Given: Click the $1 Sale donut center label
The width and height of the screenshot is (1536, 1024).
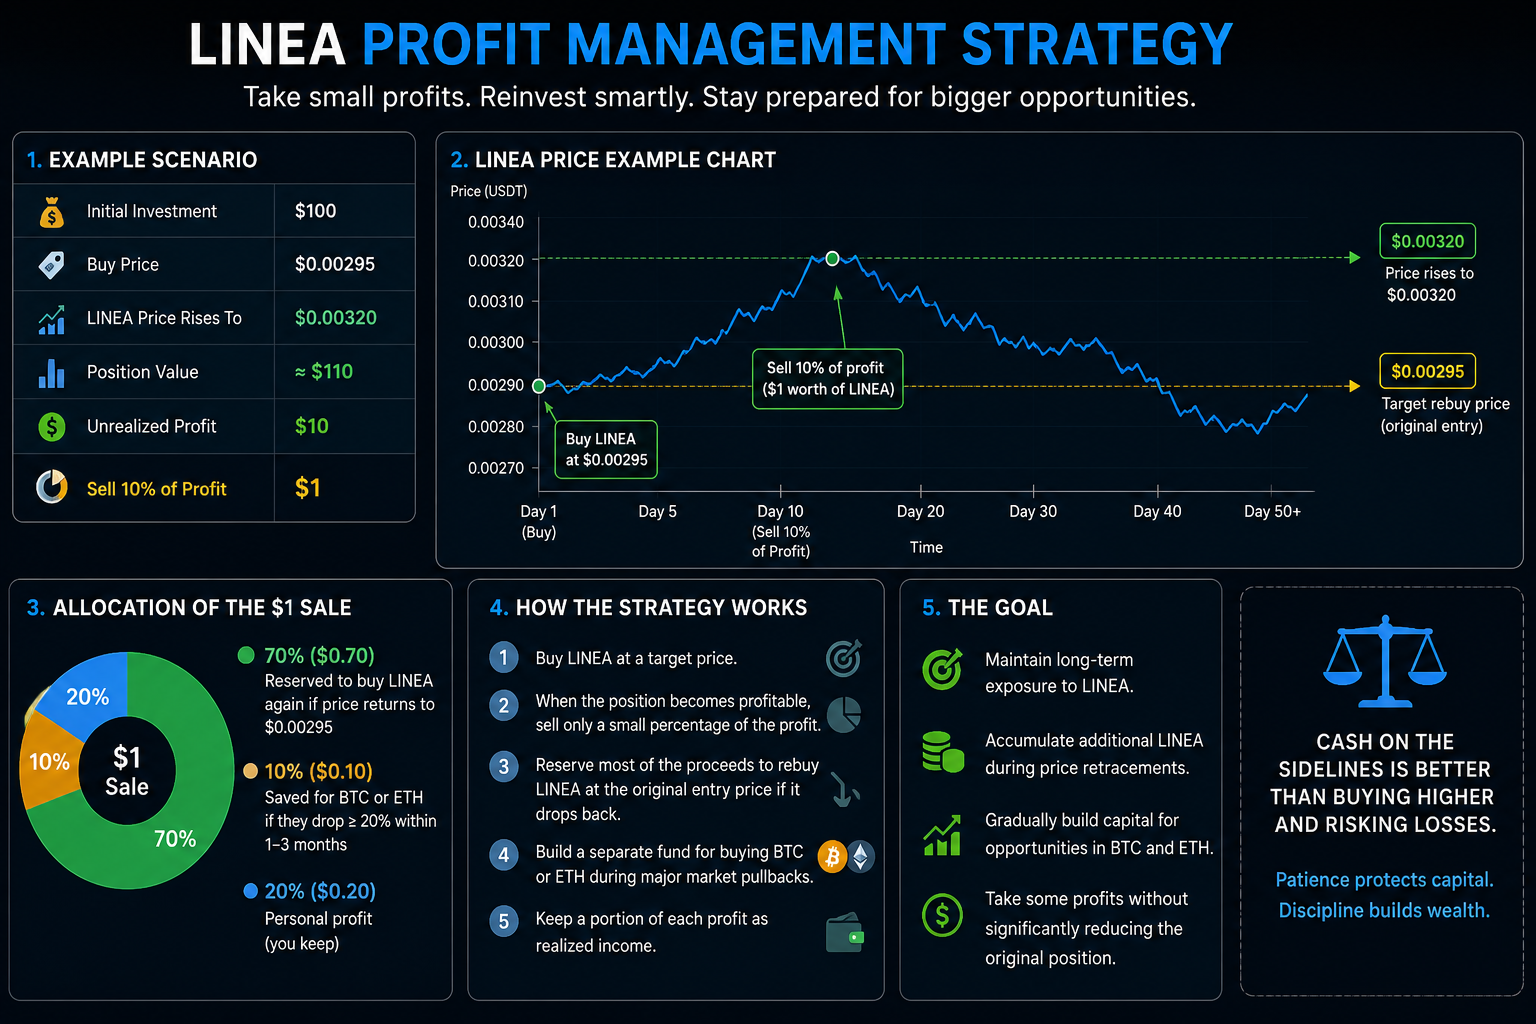Looking at the screenshot, I should coord(127,771).
